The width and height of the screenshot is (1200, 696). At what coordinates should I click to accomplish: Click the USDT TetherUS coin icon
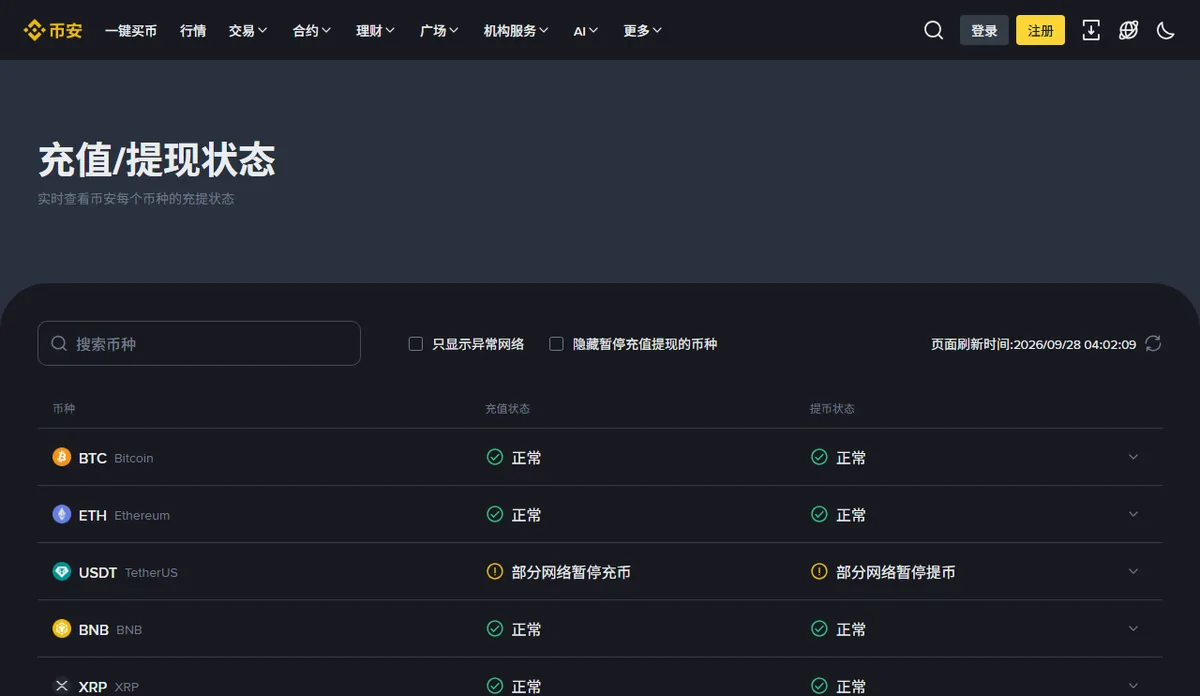(62, 571)
